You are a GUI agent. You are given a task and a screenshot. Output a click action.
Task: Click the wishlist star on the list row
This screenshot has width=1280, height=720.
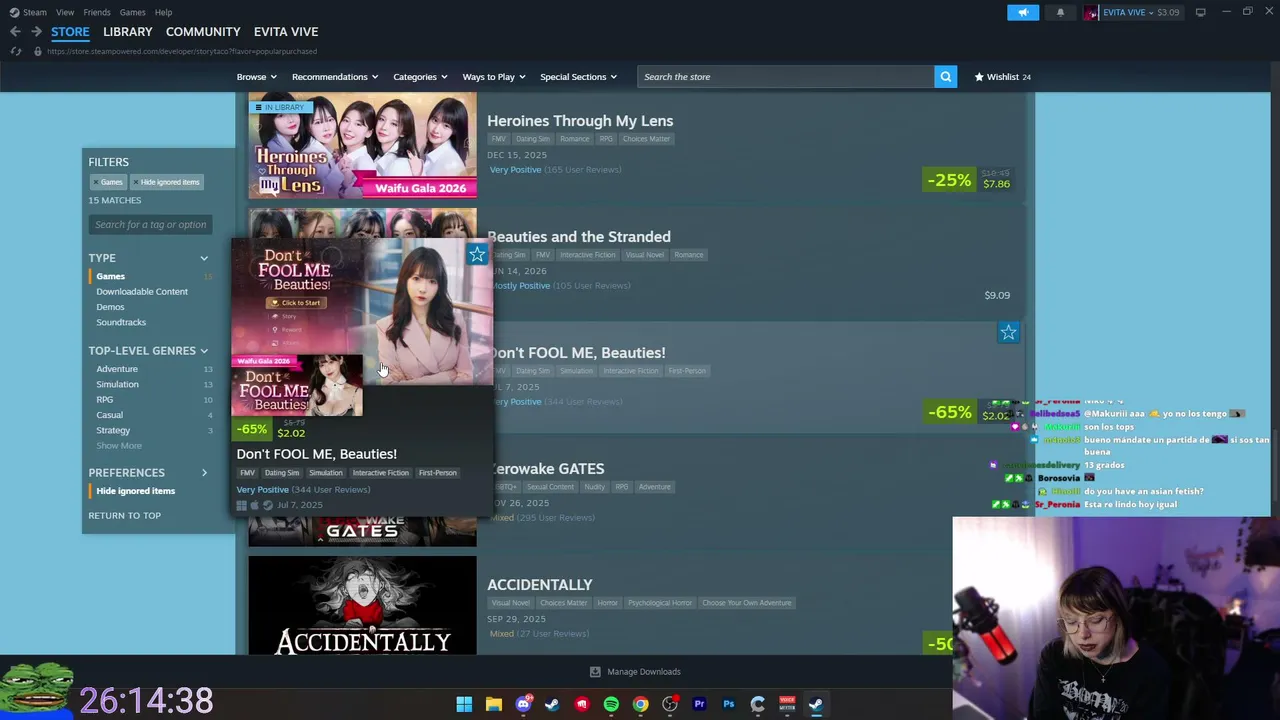[x=1008, y=332]
